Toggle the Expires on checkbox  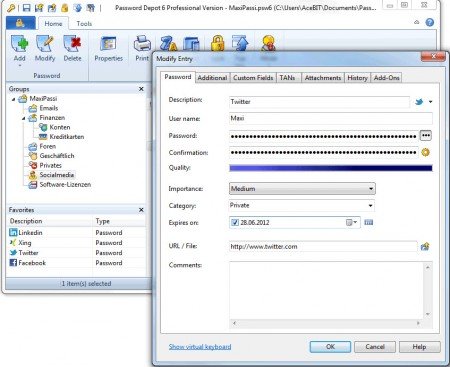[x=235, y=222]
